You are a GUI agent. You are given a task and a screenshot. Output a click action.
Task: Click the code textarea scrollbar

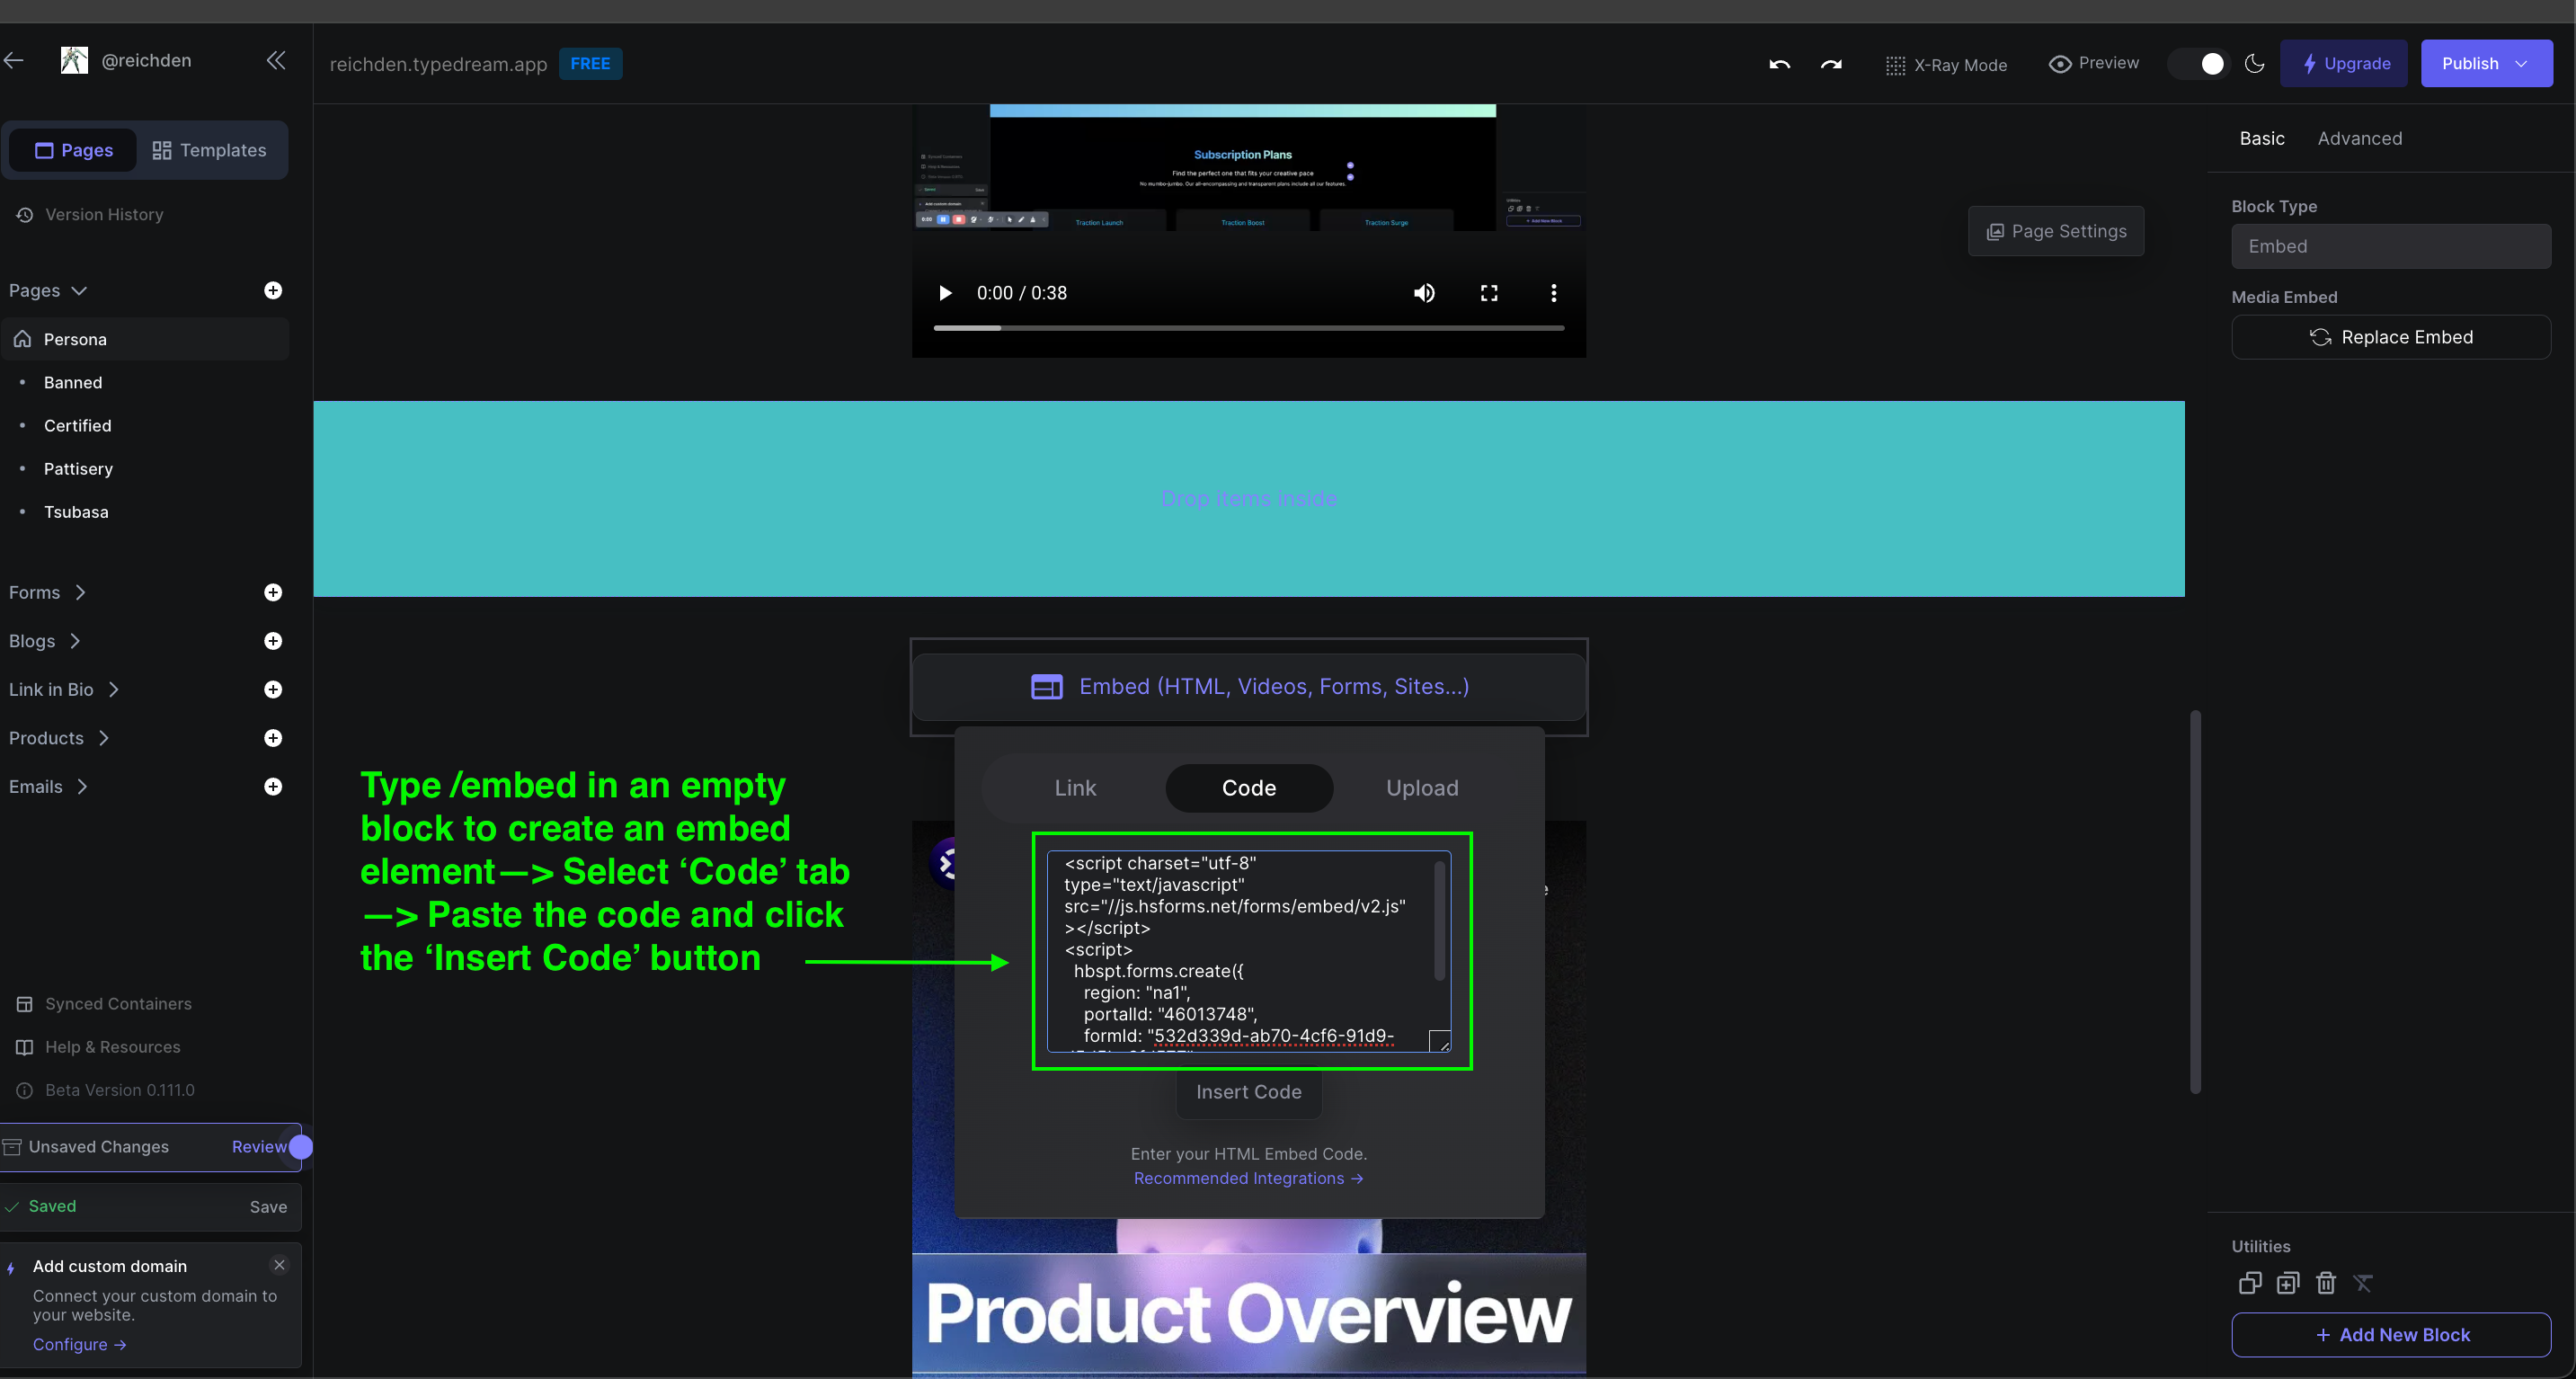[1440, 920]
